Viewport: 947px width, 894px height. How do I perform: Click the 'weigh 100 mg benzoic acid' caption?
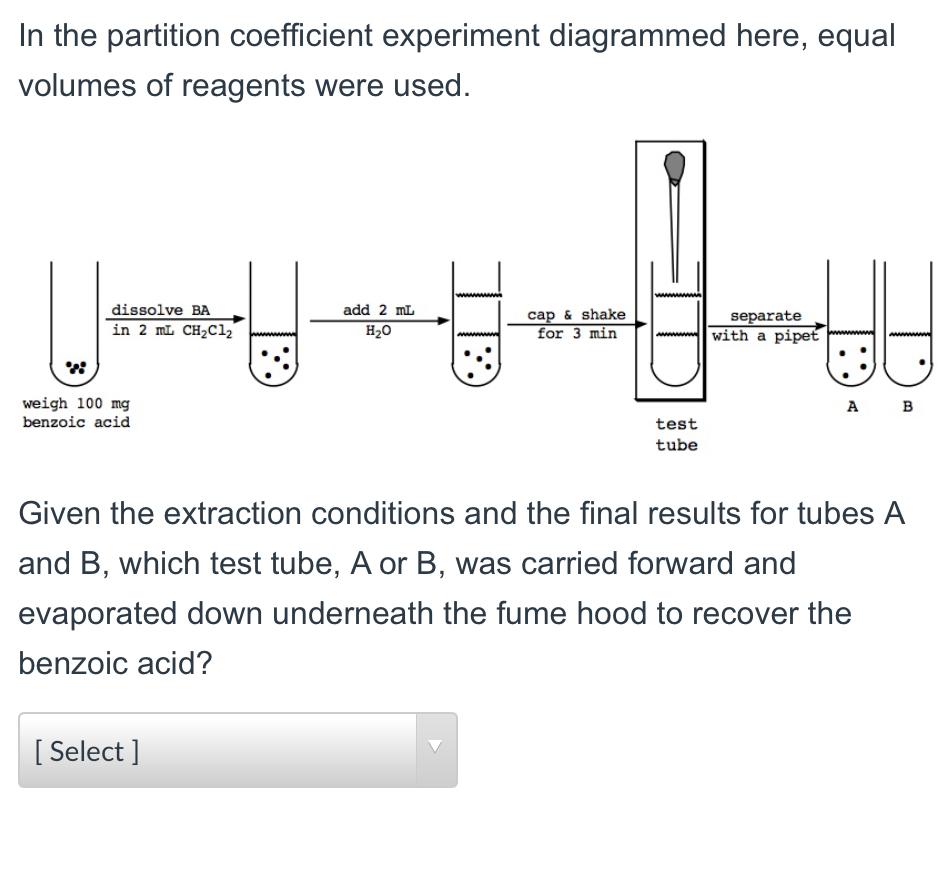pos(75,413)
